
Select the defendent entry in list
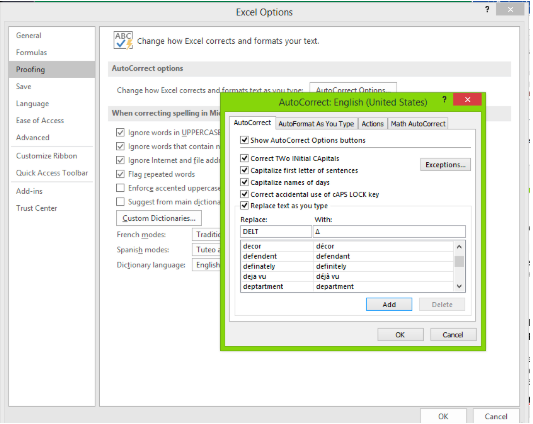(x=347, y=256)
